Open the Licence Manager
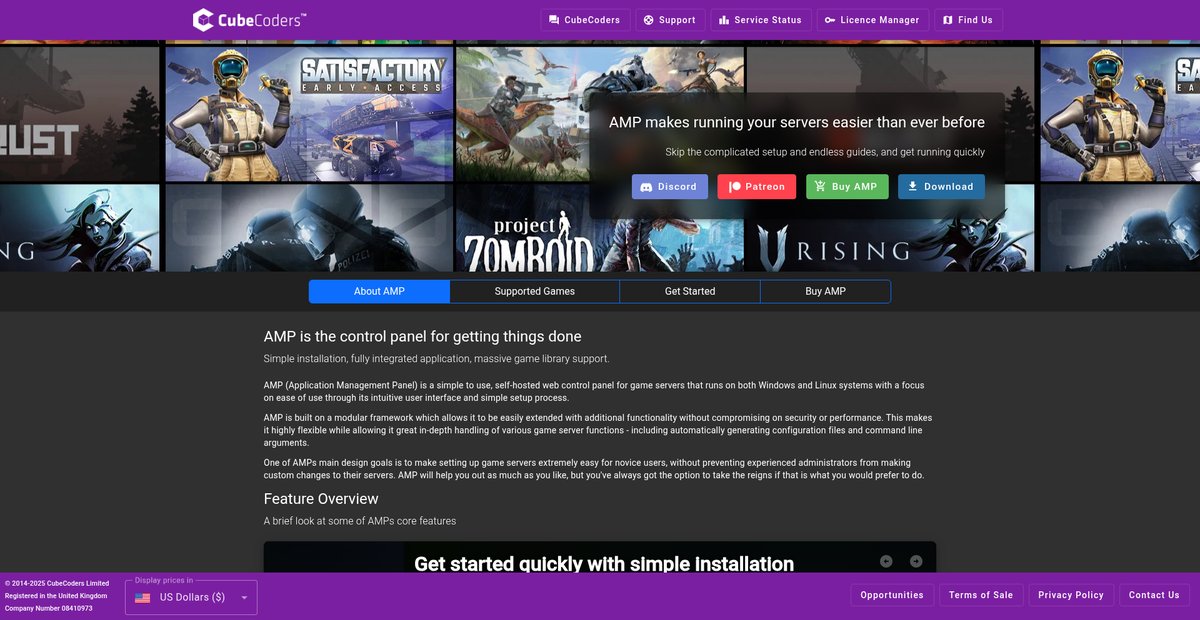Viewport: 1200px width, 620px height. pyautogui.click(x=872, y=20)
